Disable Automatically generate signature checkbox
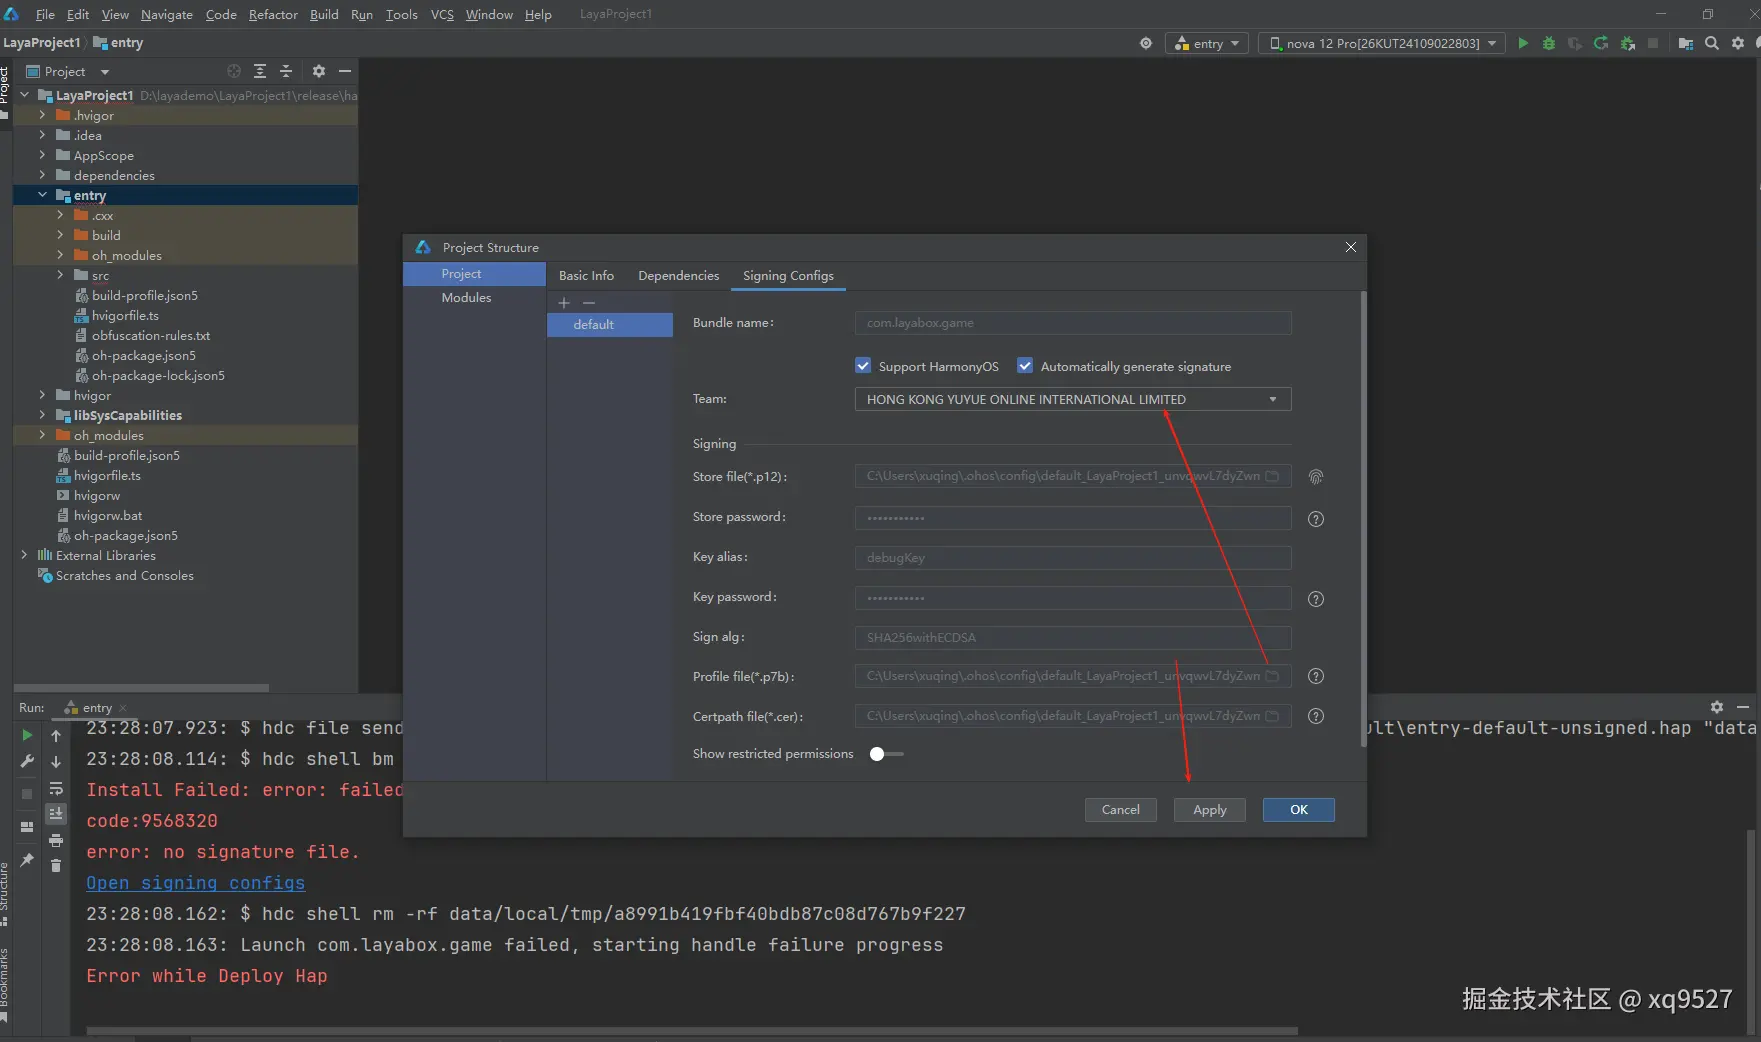1761x1042 pixels. point(1025,366)
